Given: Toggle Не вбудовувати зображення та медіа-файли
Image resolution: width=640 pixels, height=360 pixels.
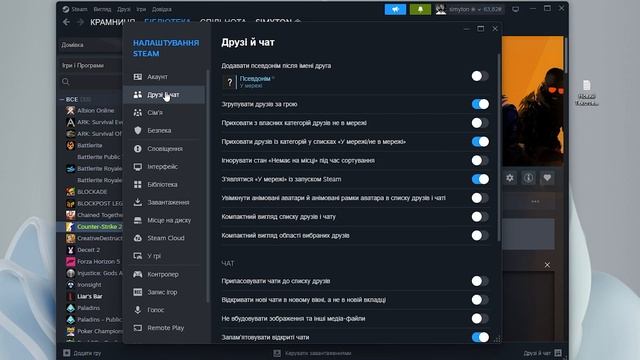Looking at the screenshot, I should [x=480, y=318].
